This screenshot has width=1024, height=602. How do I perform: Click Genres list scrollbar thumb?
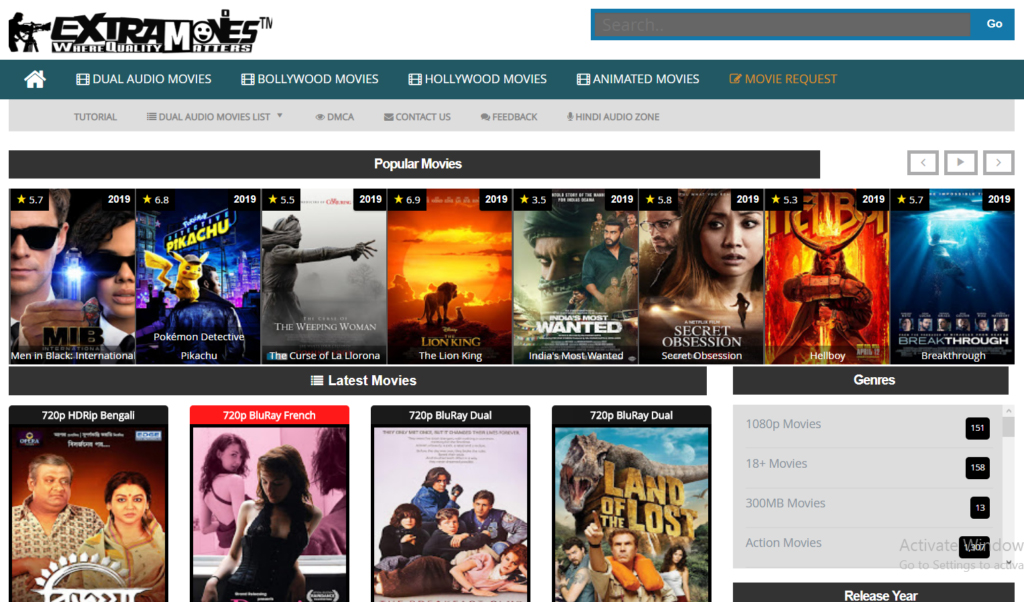[1008, 427]
